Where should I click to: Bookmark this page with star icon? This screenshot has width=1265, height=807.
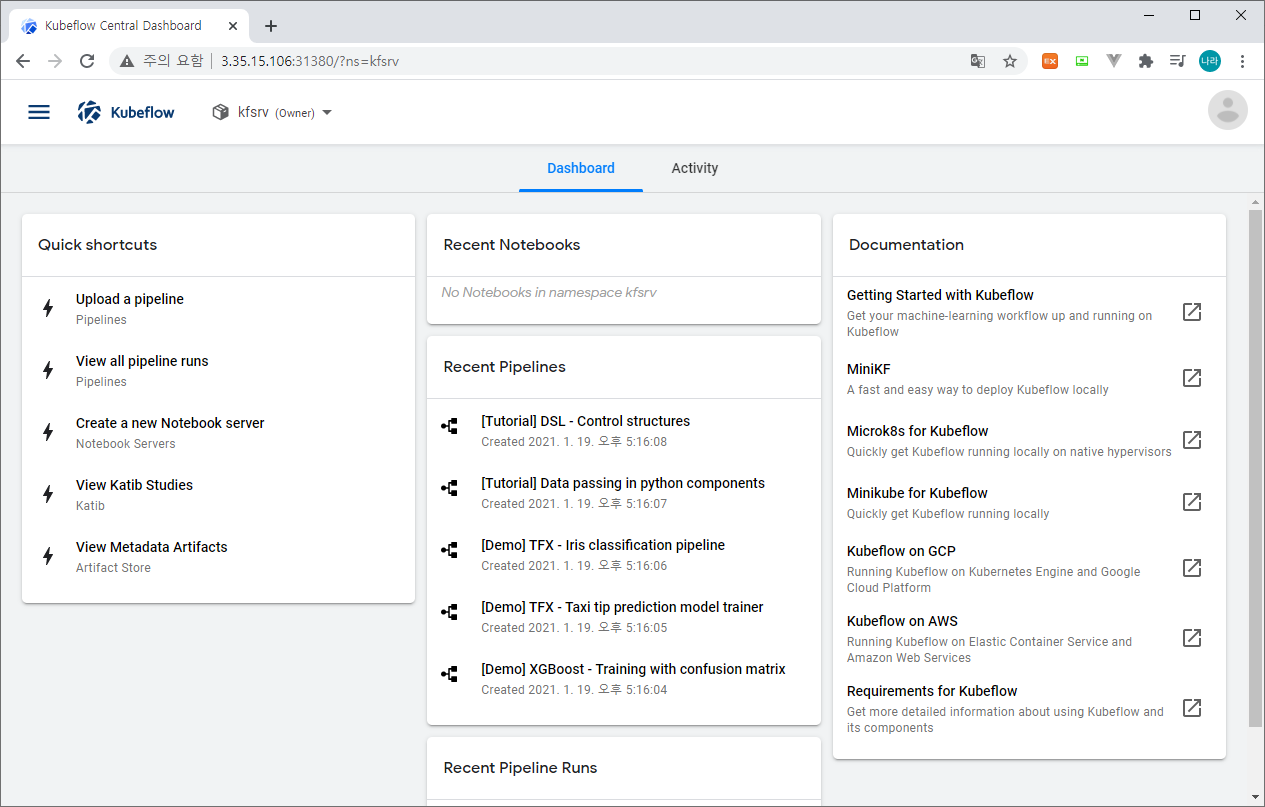(1010, 61)
